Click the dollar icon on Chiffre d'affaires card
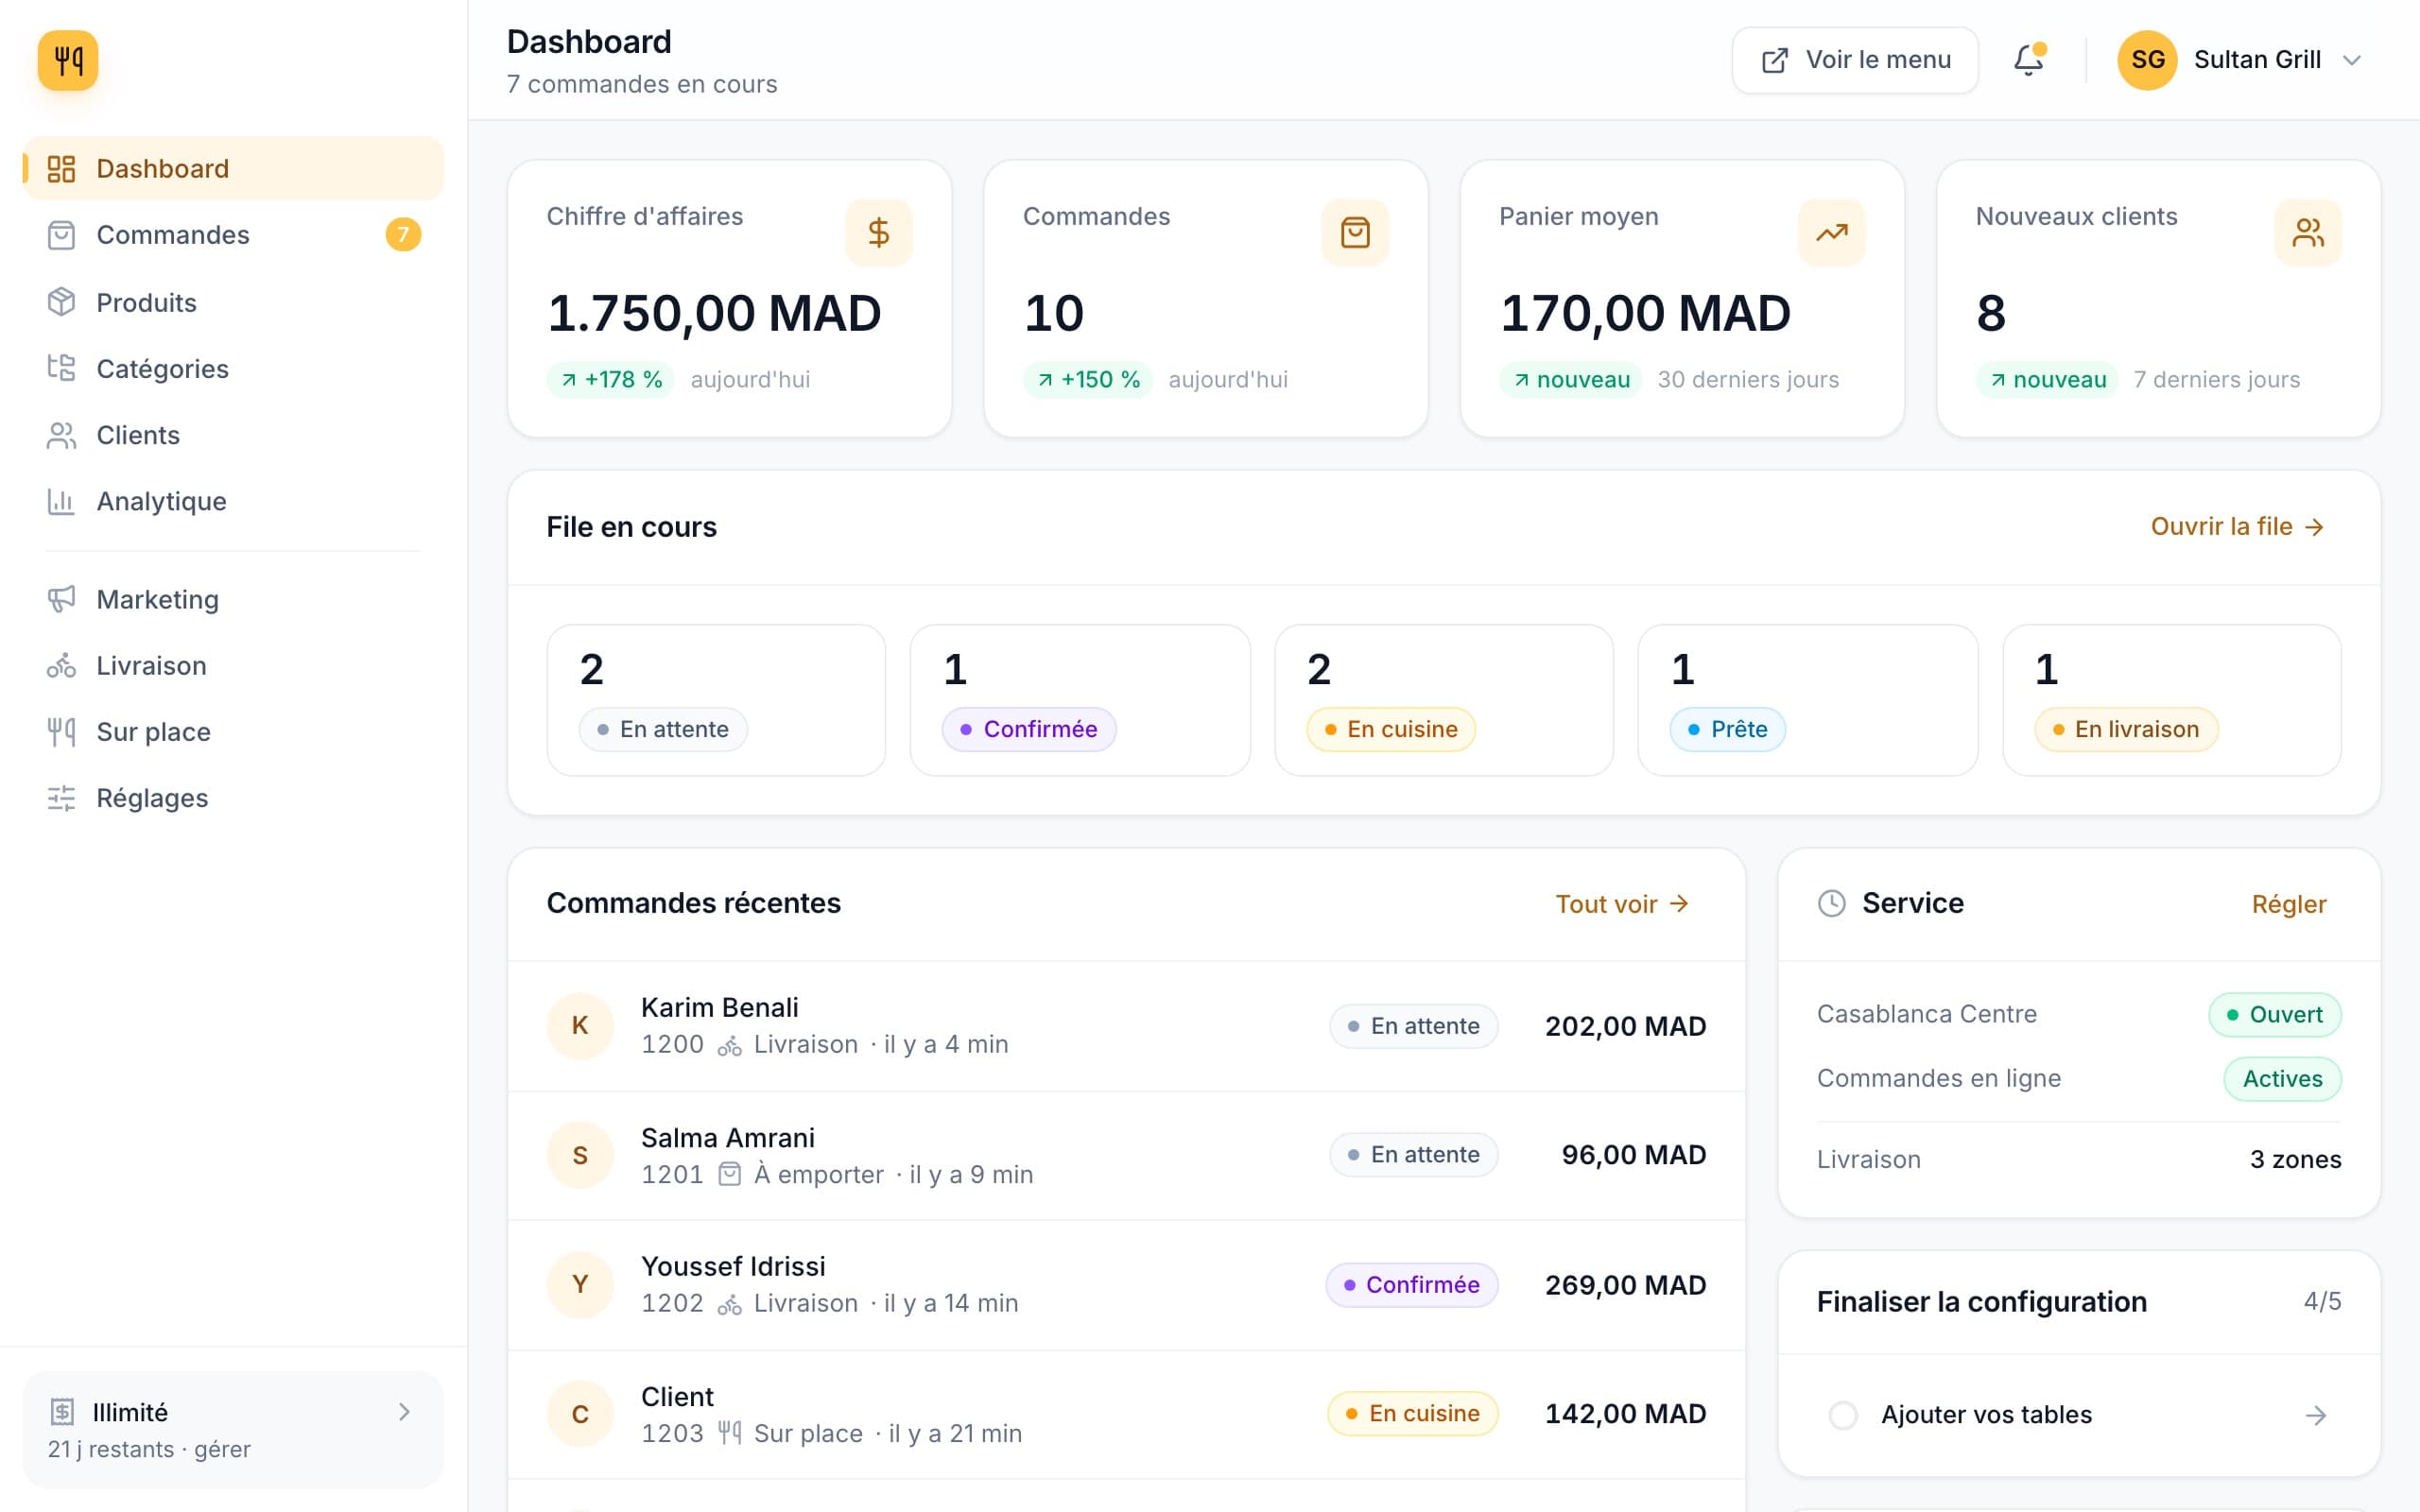 pos(878,233)
